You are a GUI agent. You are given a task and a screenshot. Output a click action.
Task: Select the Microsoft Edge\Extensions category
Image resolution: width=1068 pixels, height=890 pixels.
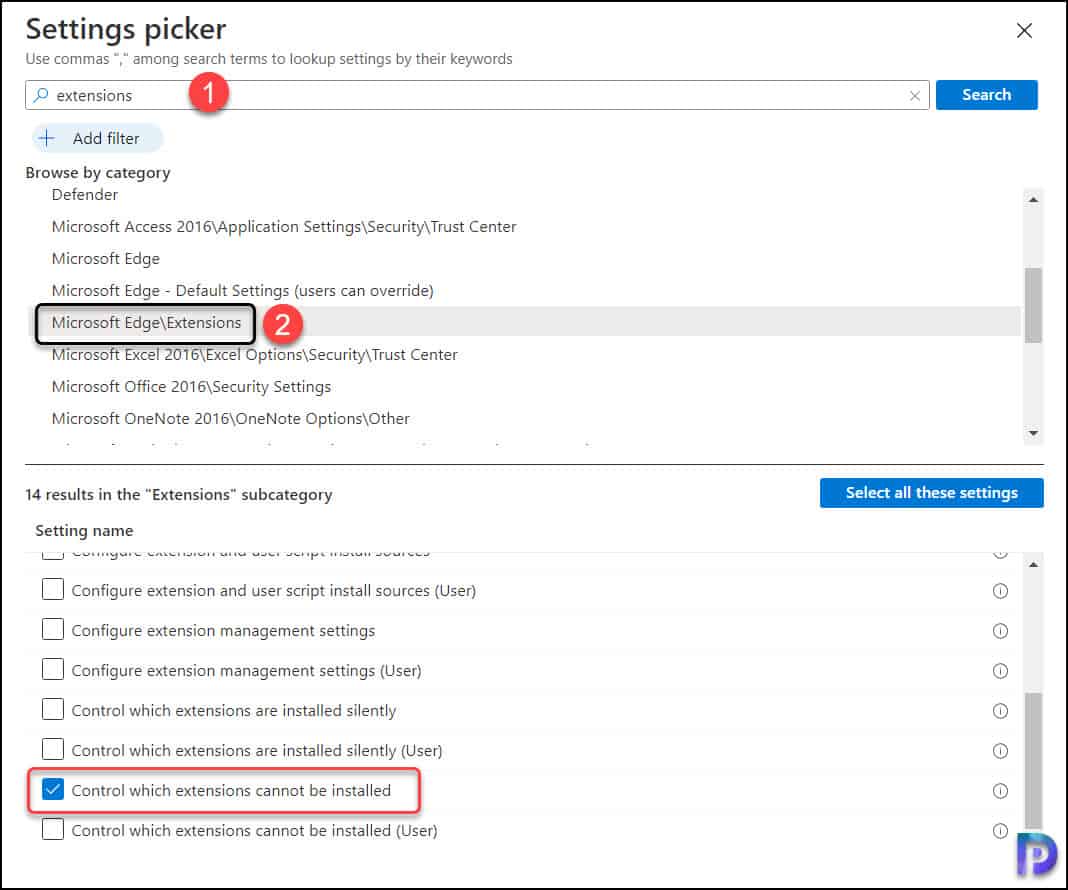pyautogui.click(x=147, y=323)
